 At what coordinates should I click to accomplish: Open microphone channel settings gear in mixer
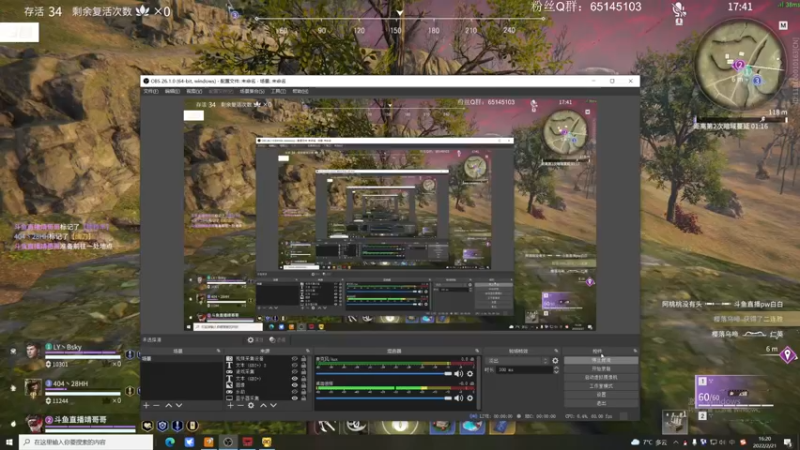(470, 374)
